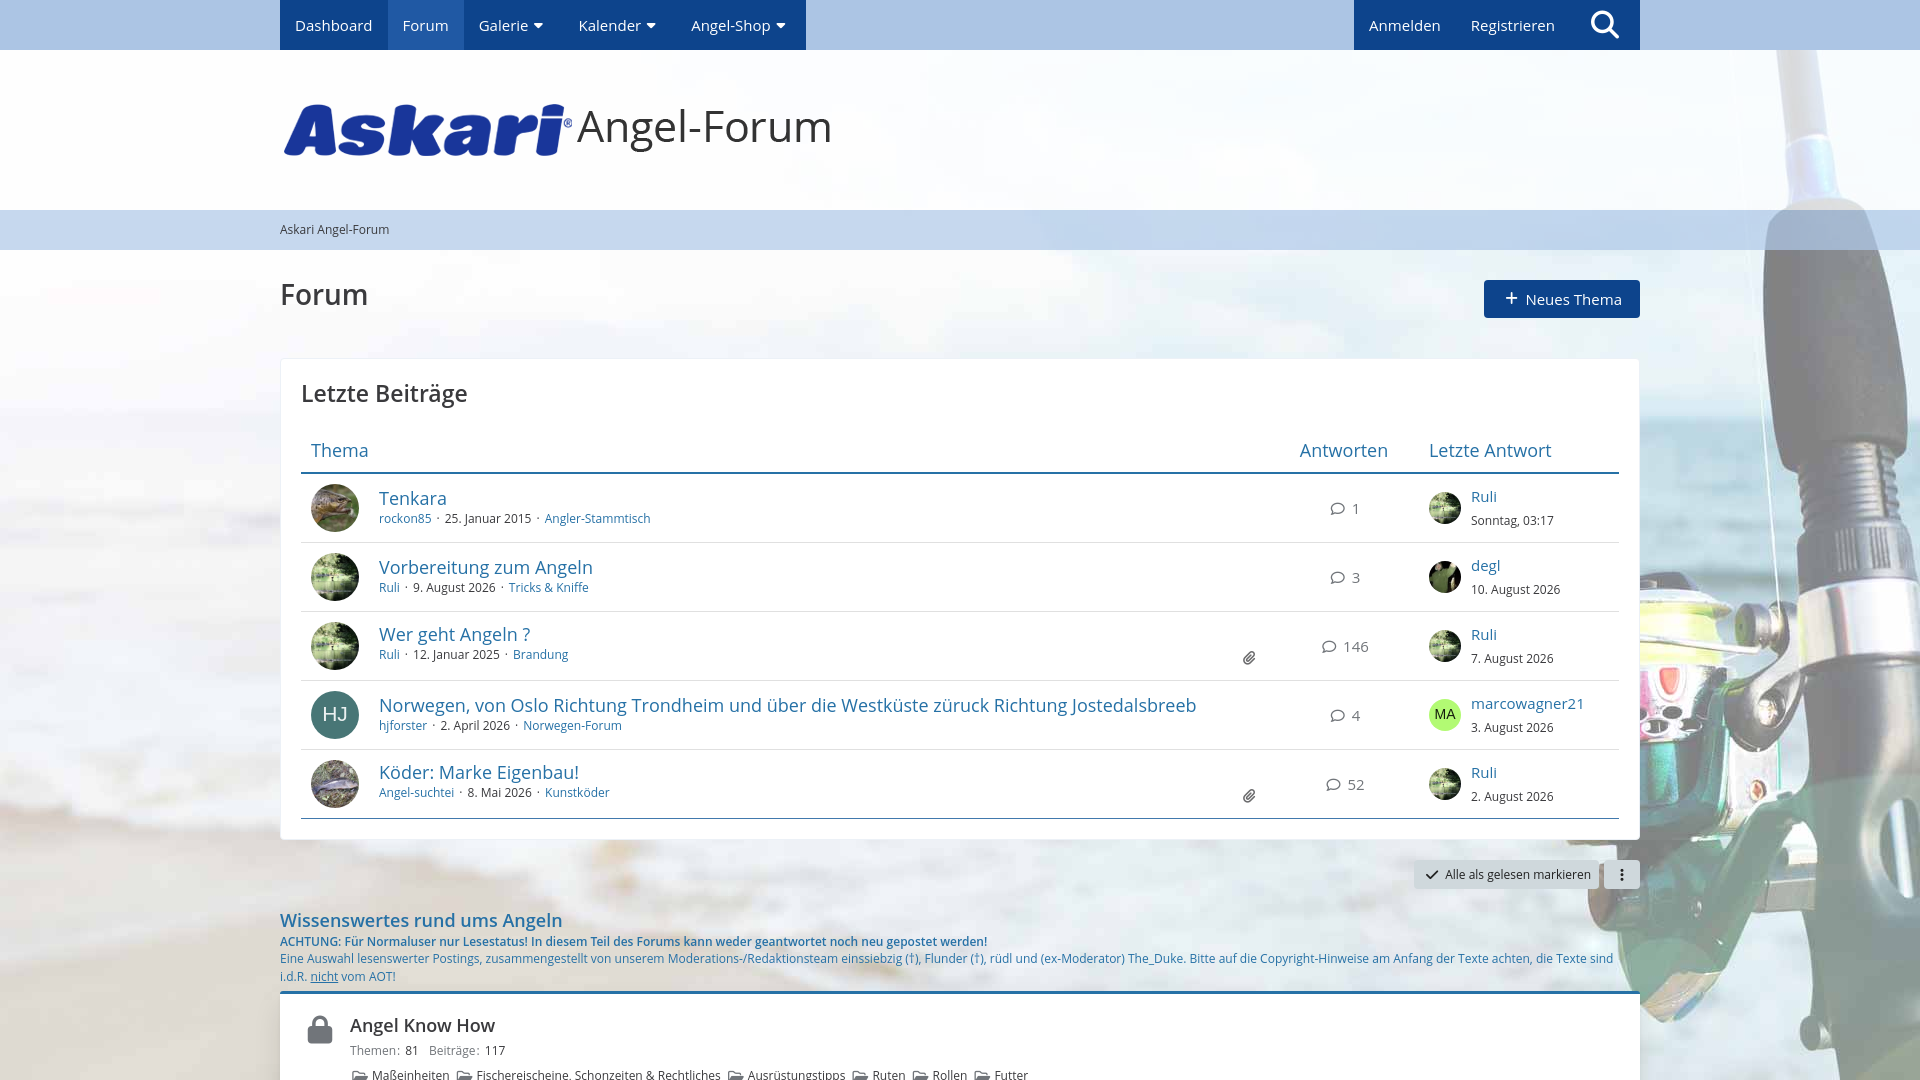Click Anmelden to log in
Screen dimensions: 1920x1080
1404,25
